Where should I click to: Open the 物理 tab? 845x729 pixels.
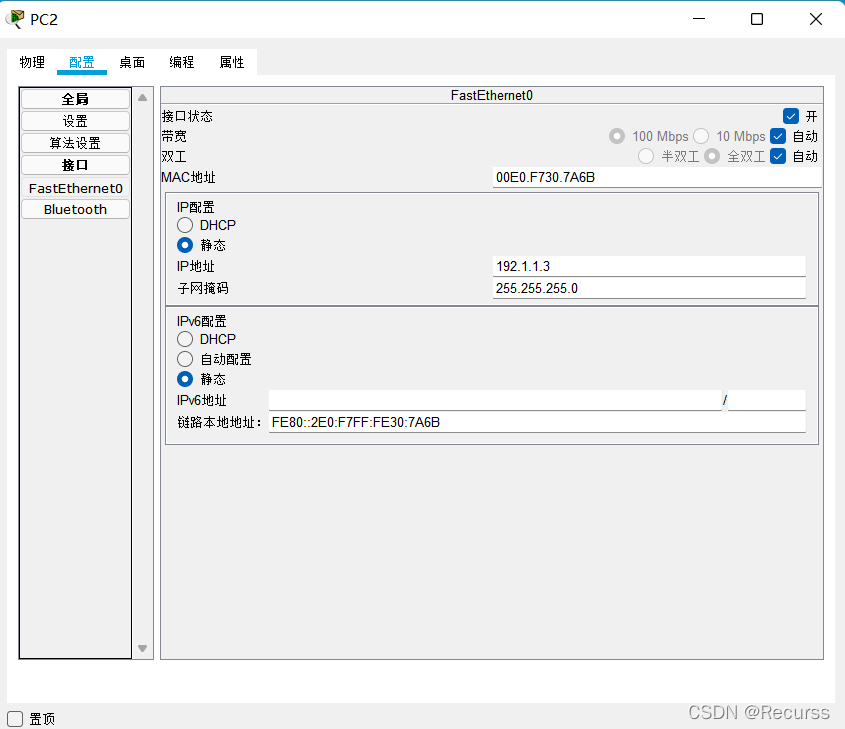[32, 63]
